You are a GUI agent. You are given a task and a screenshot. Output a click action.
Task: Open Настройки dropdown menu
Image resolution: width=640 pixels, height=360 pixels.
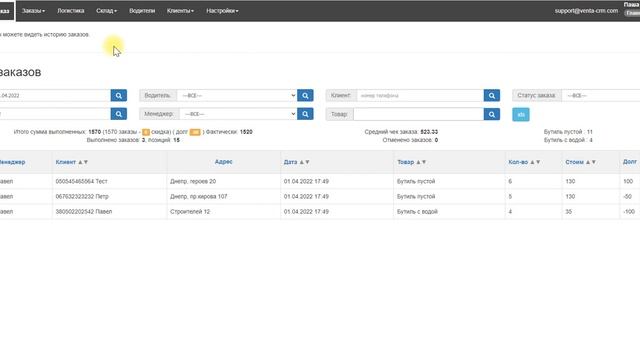(x=222, y=11)
